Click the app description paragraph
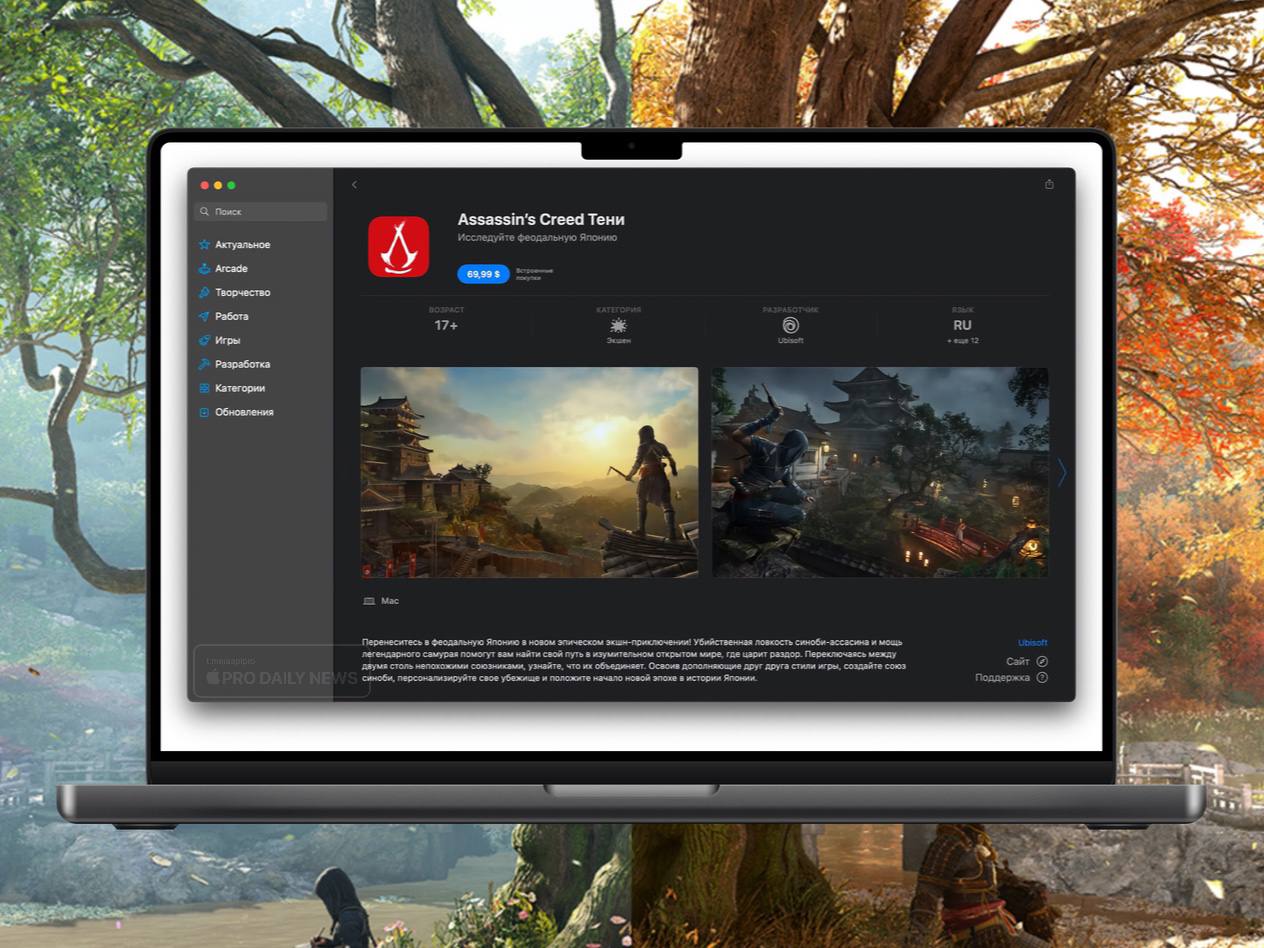1264x948 pixels. point(634,660)
